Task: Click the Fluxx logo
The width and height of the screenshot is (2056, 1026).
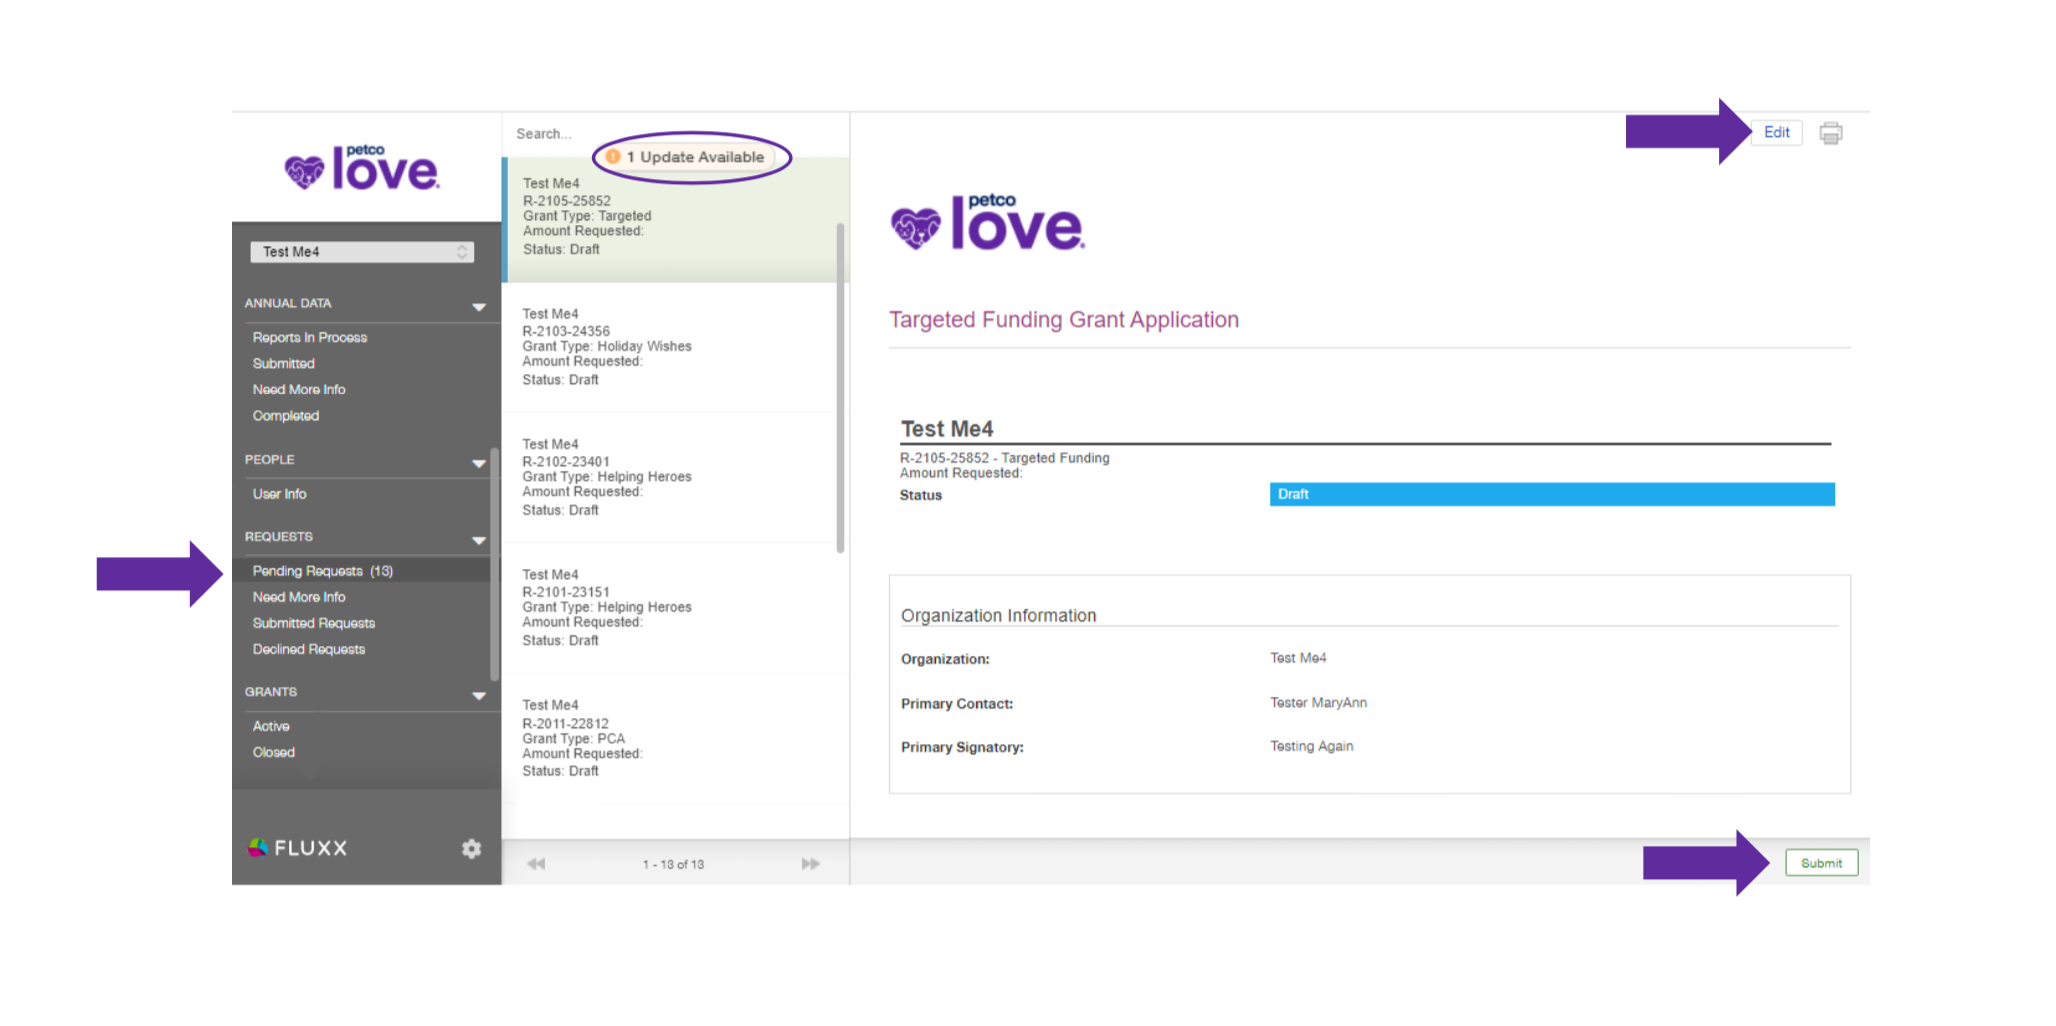Action: click(298, 848)
